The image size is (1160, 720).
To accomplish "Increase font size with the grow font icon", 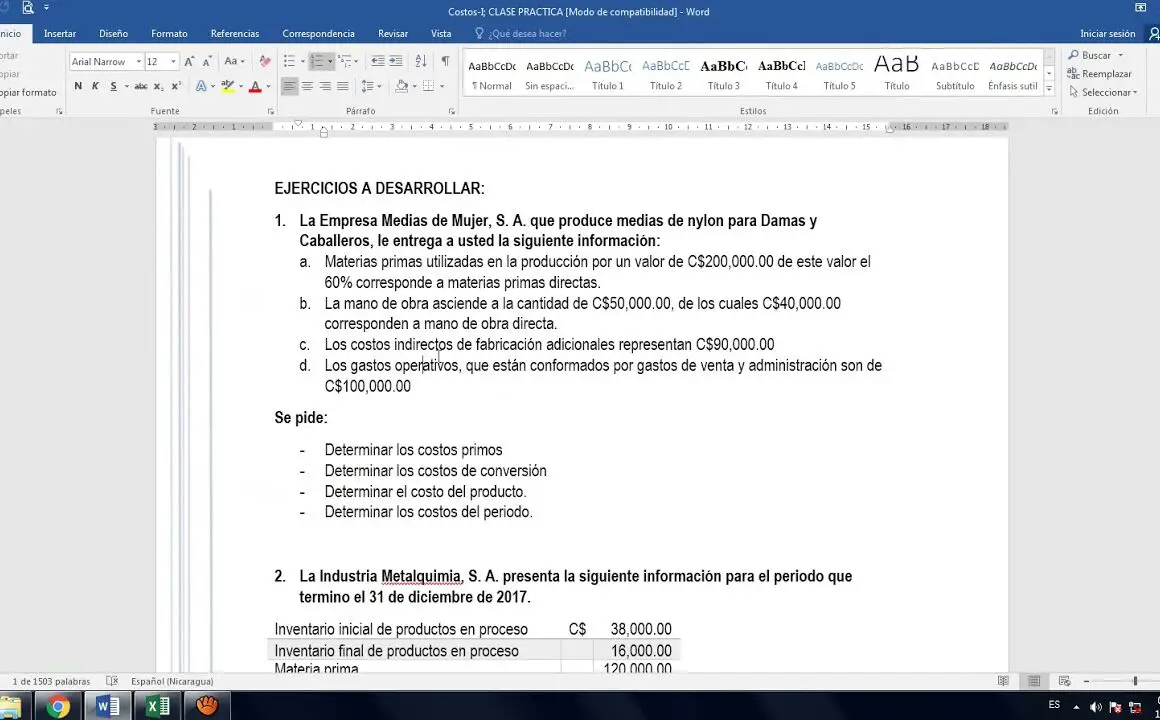I will [189, 61].
